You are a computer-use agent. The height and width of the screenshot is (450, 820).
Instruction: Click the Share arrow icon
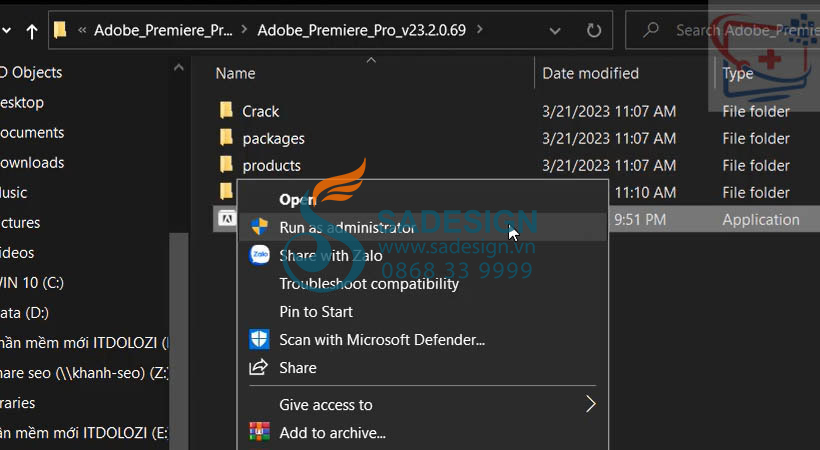(258, 367)
